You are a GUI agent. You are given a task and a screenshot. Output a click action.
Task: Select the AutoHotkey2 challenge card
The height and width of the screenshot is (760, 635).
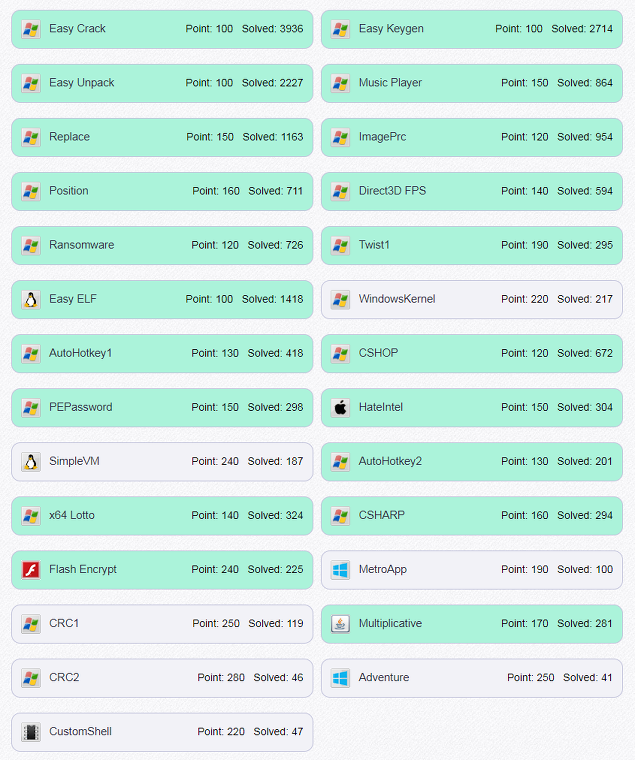pos(472,461)
